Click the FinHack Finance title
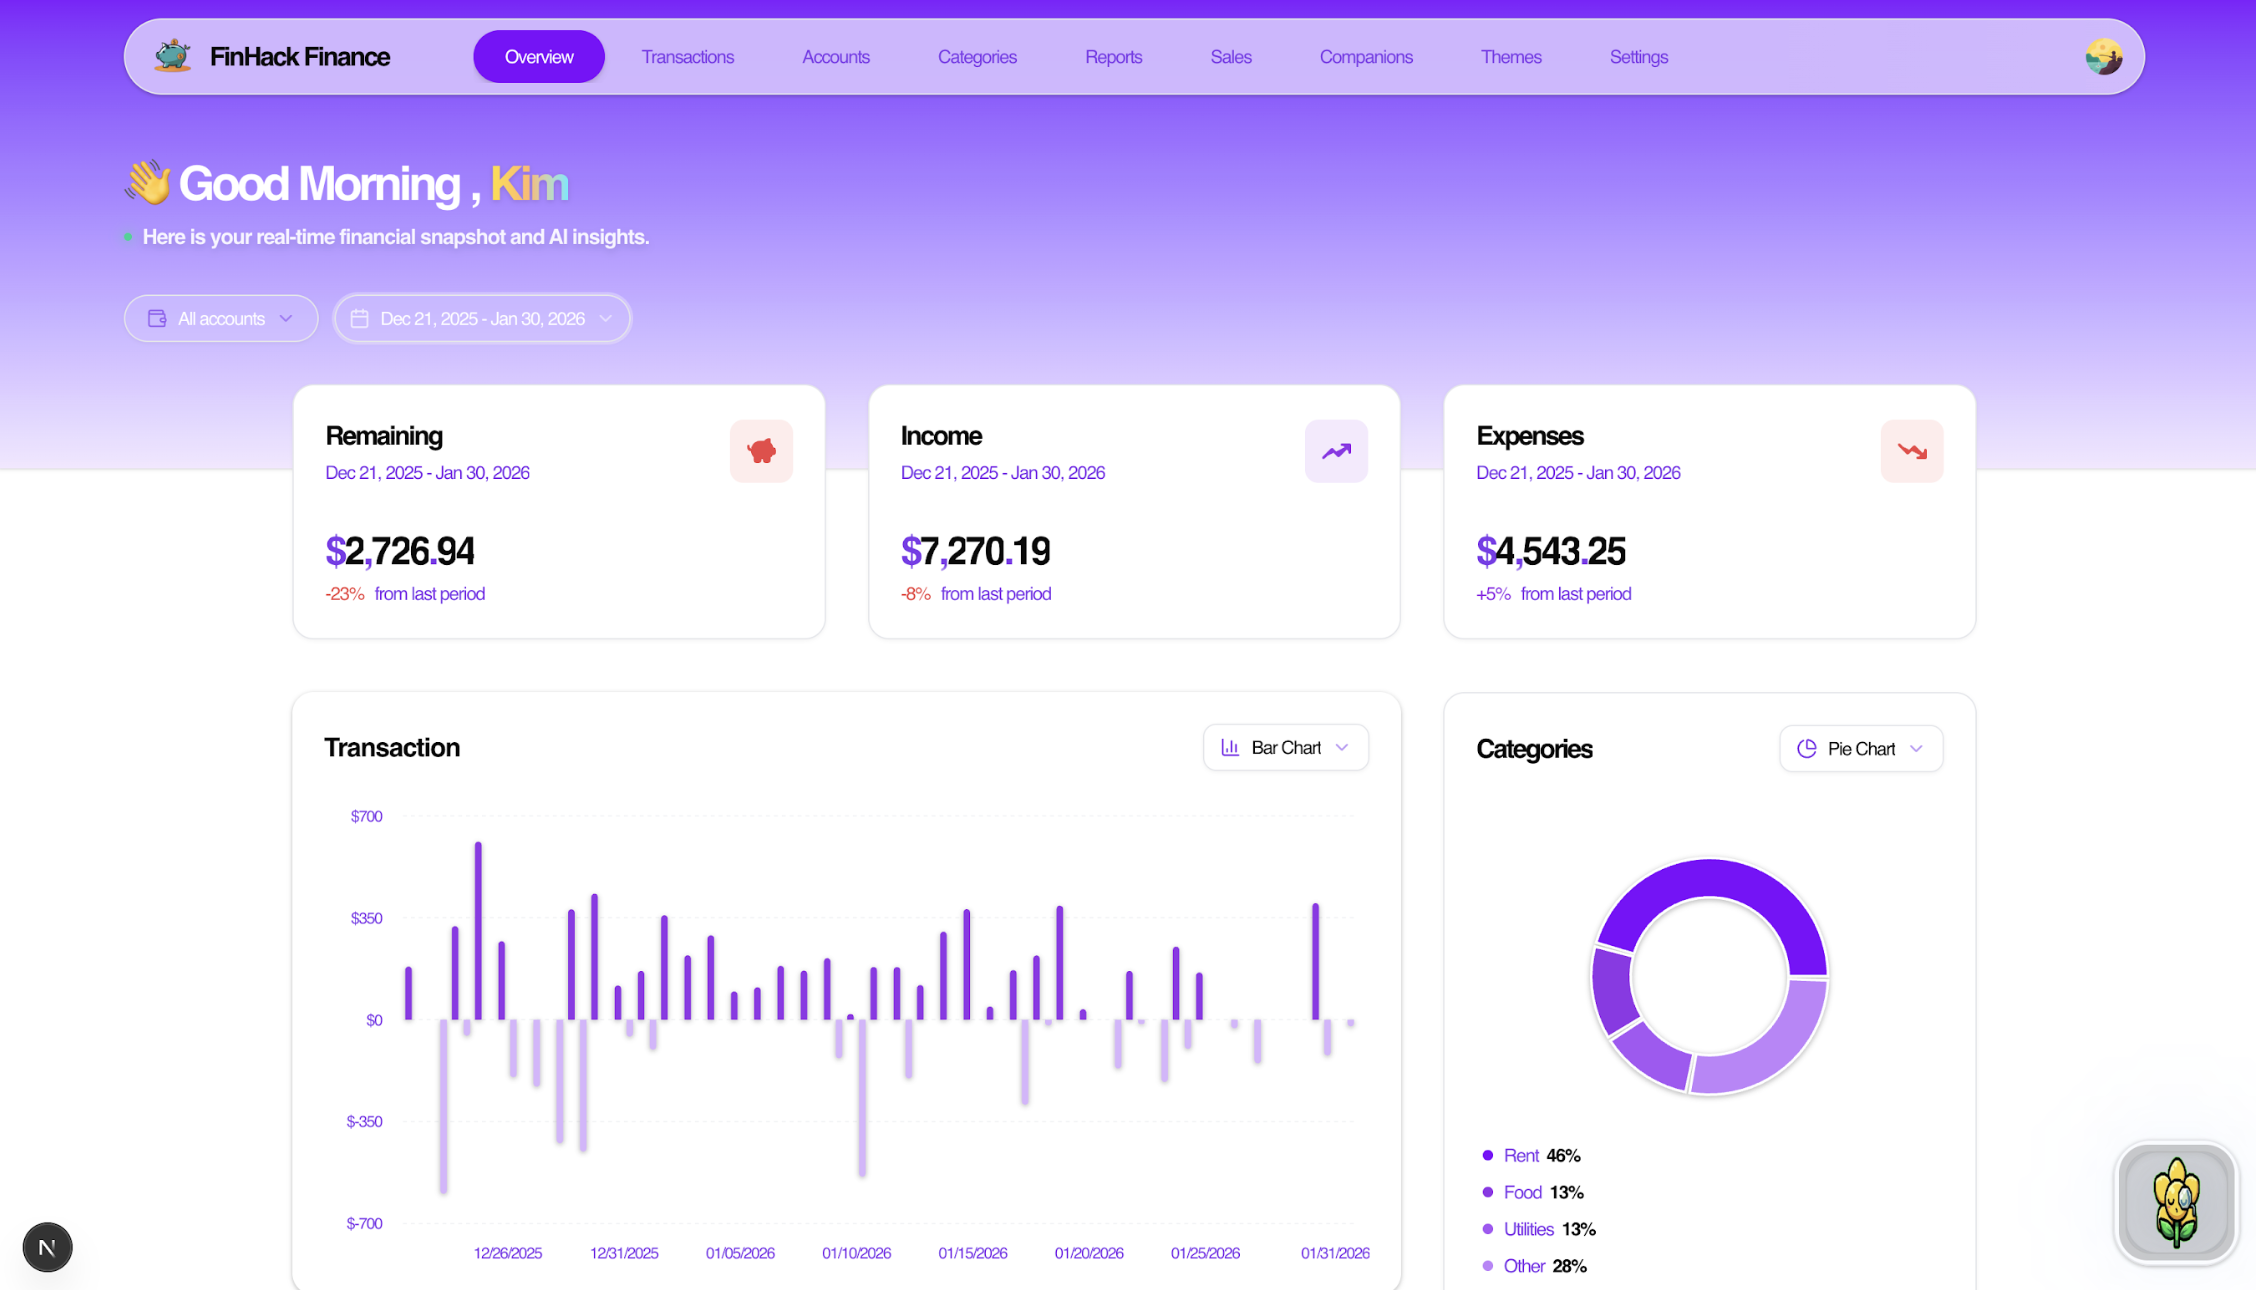Image resolution: width=2256 pixels, height=1290 pixels. tap(300, 57)
